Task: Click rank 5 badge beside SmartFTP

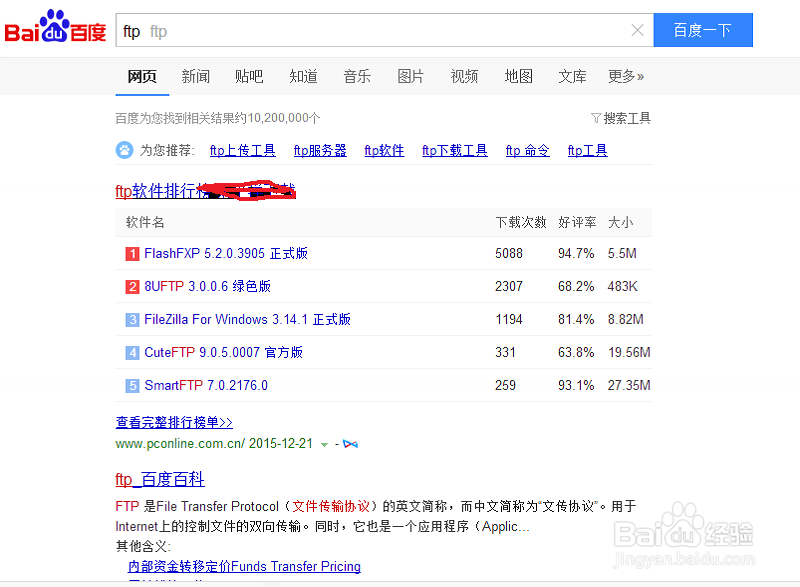Action: coord(132,386)
